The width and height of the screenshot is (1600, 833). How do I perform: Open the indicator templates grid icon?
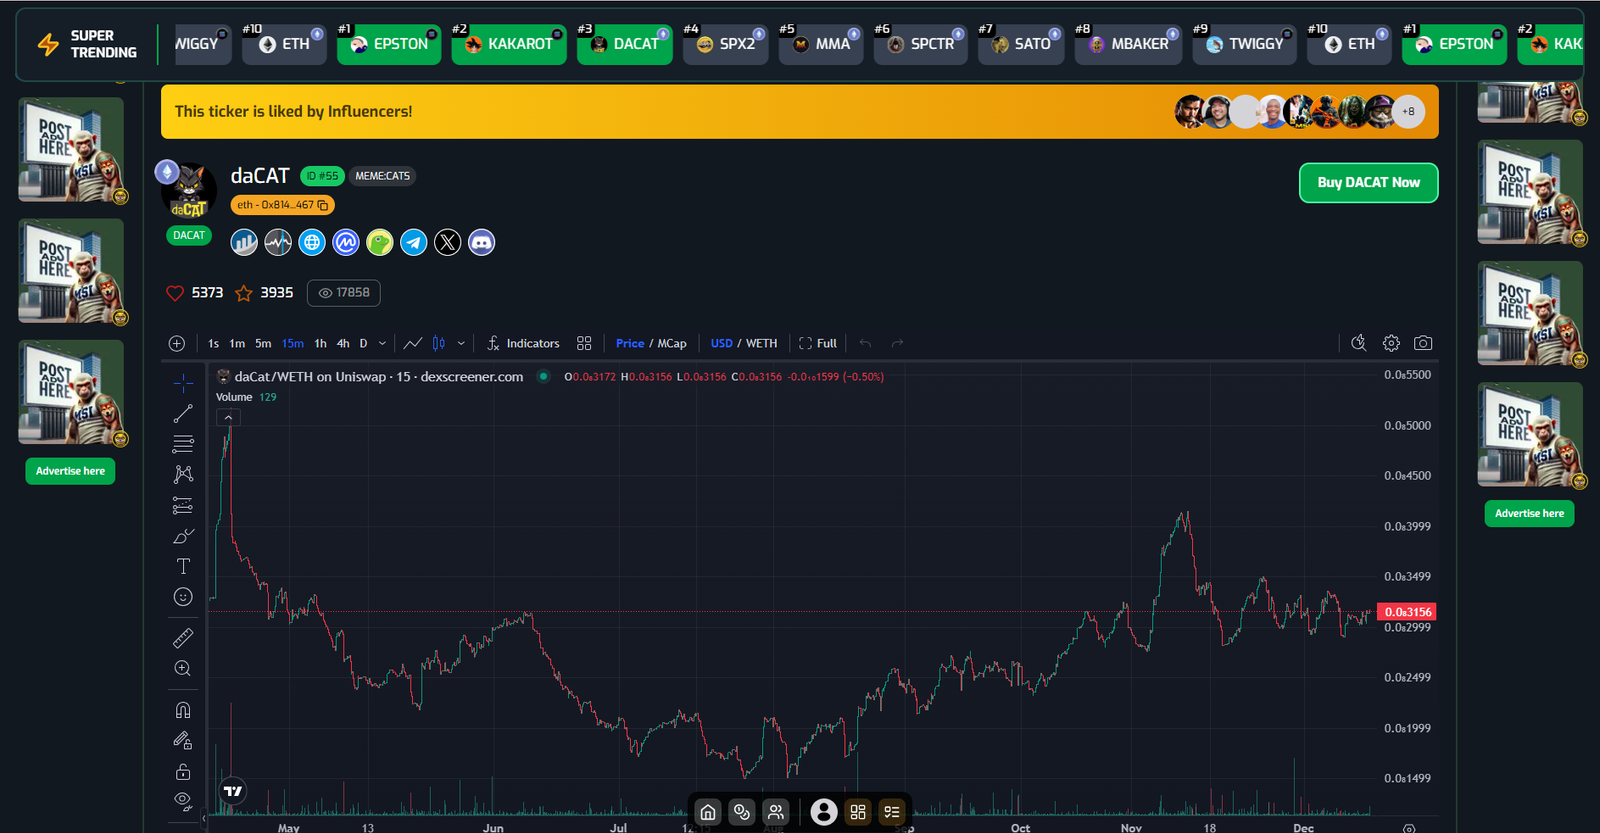(584, 343)
